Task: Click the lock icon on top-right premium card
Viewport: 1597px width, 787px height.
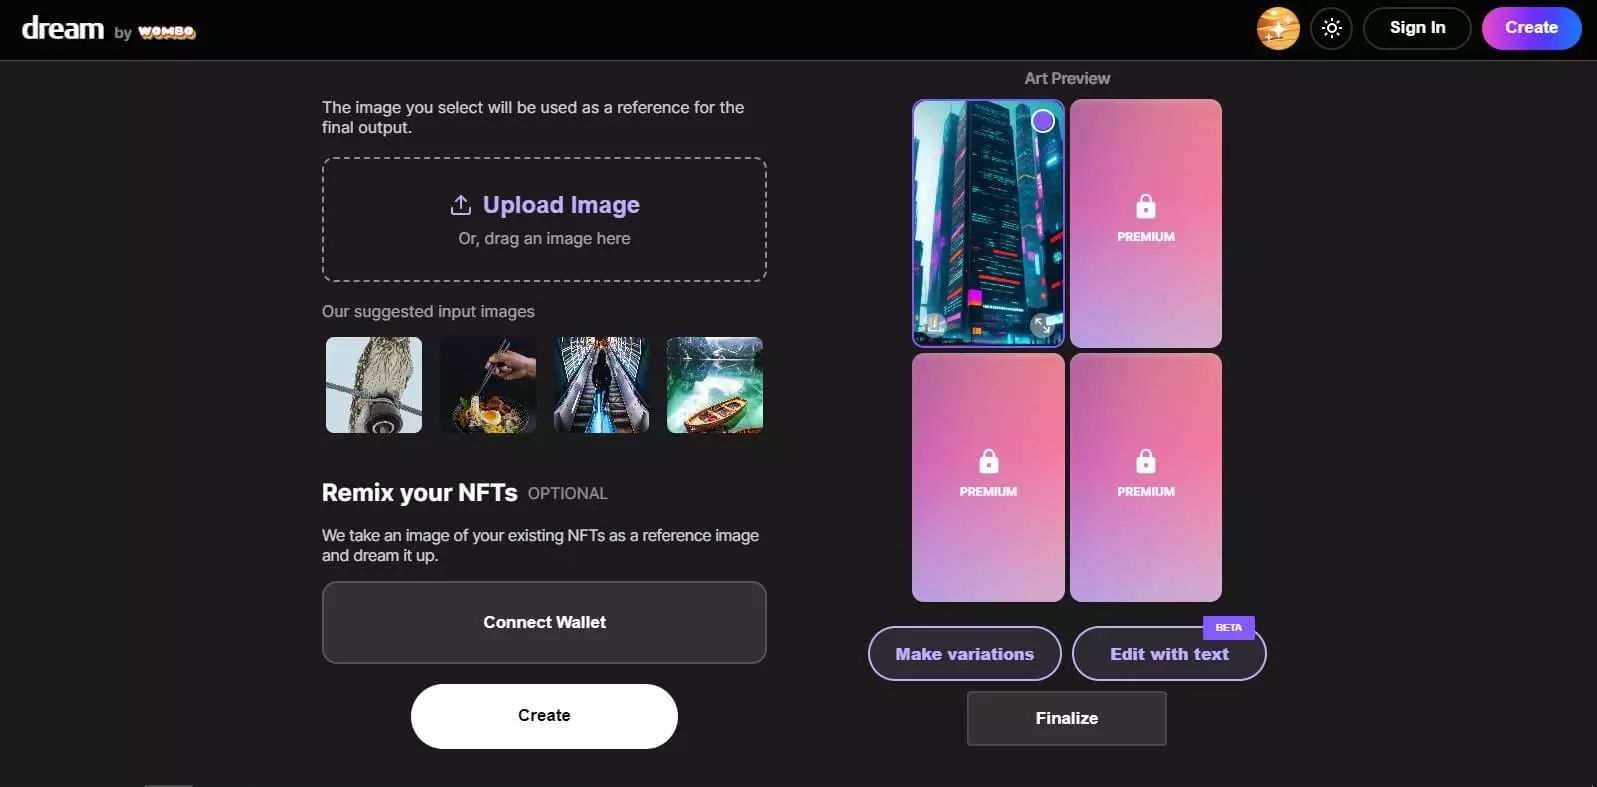Action: (1146, 206)
